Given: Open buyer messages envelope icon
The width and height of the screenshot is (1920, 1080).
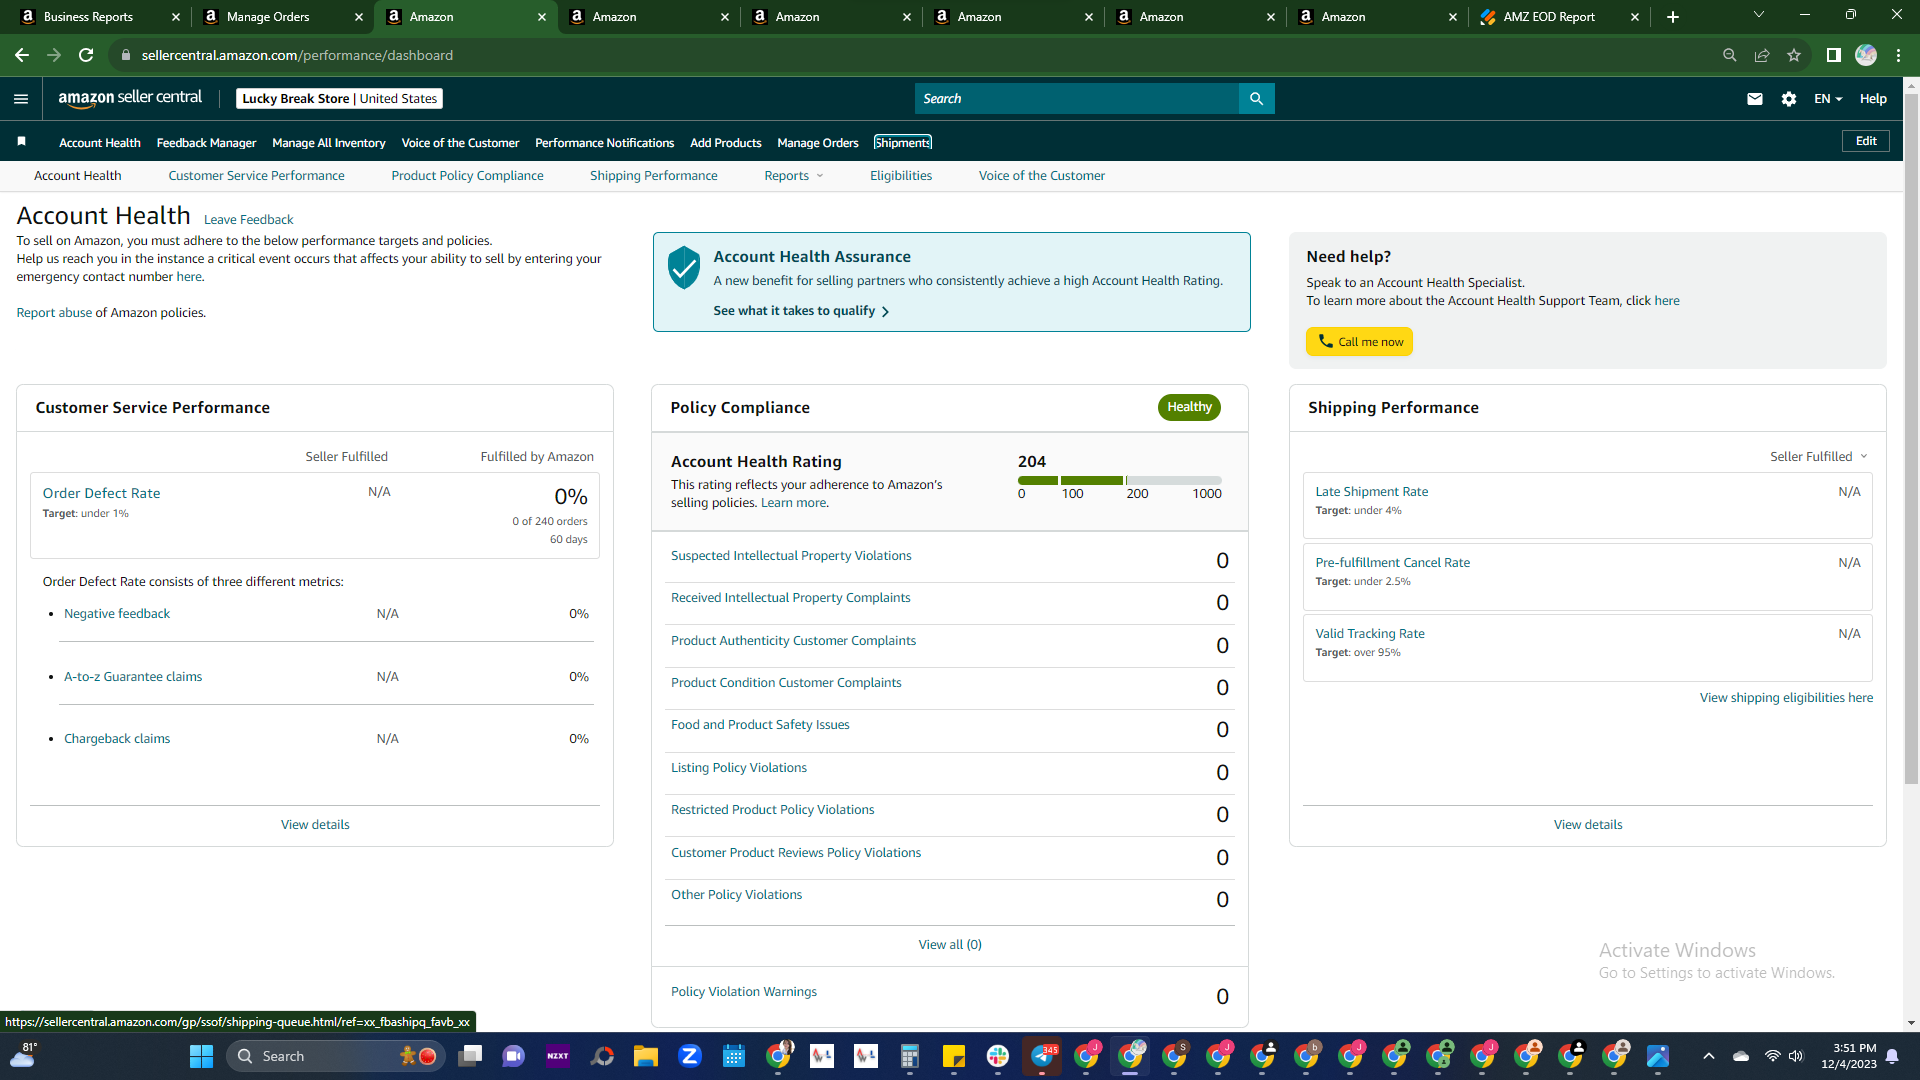Looking at the screenshot, I should 1755,98.
